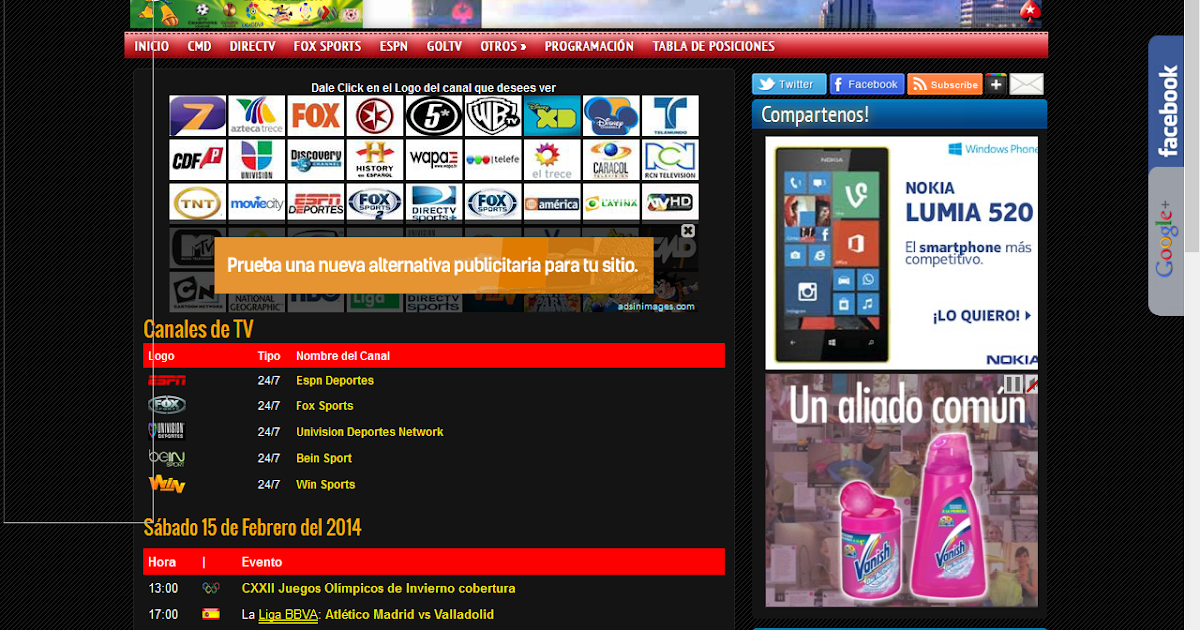
Task: Open the red star channel logo
Action: (x=375, y=116)
